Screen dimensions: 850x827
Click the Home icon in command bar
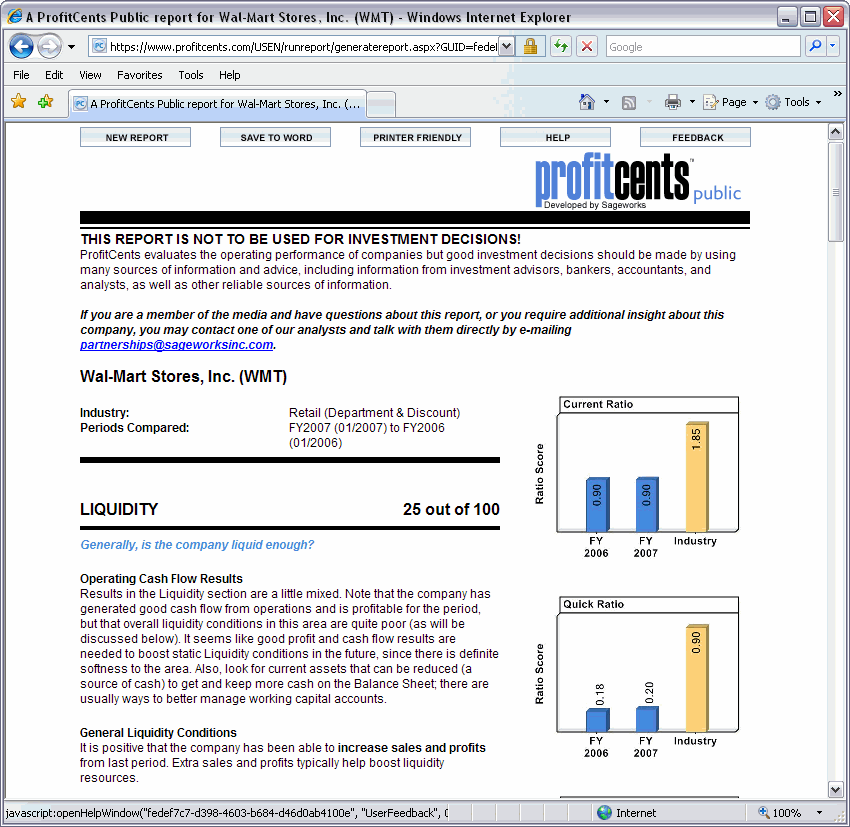pos(587,102)
